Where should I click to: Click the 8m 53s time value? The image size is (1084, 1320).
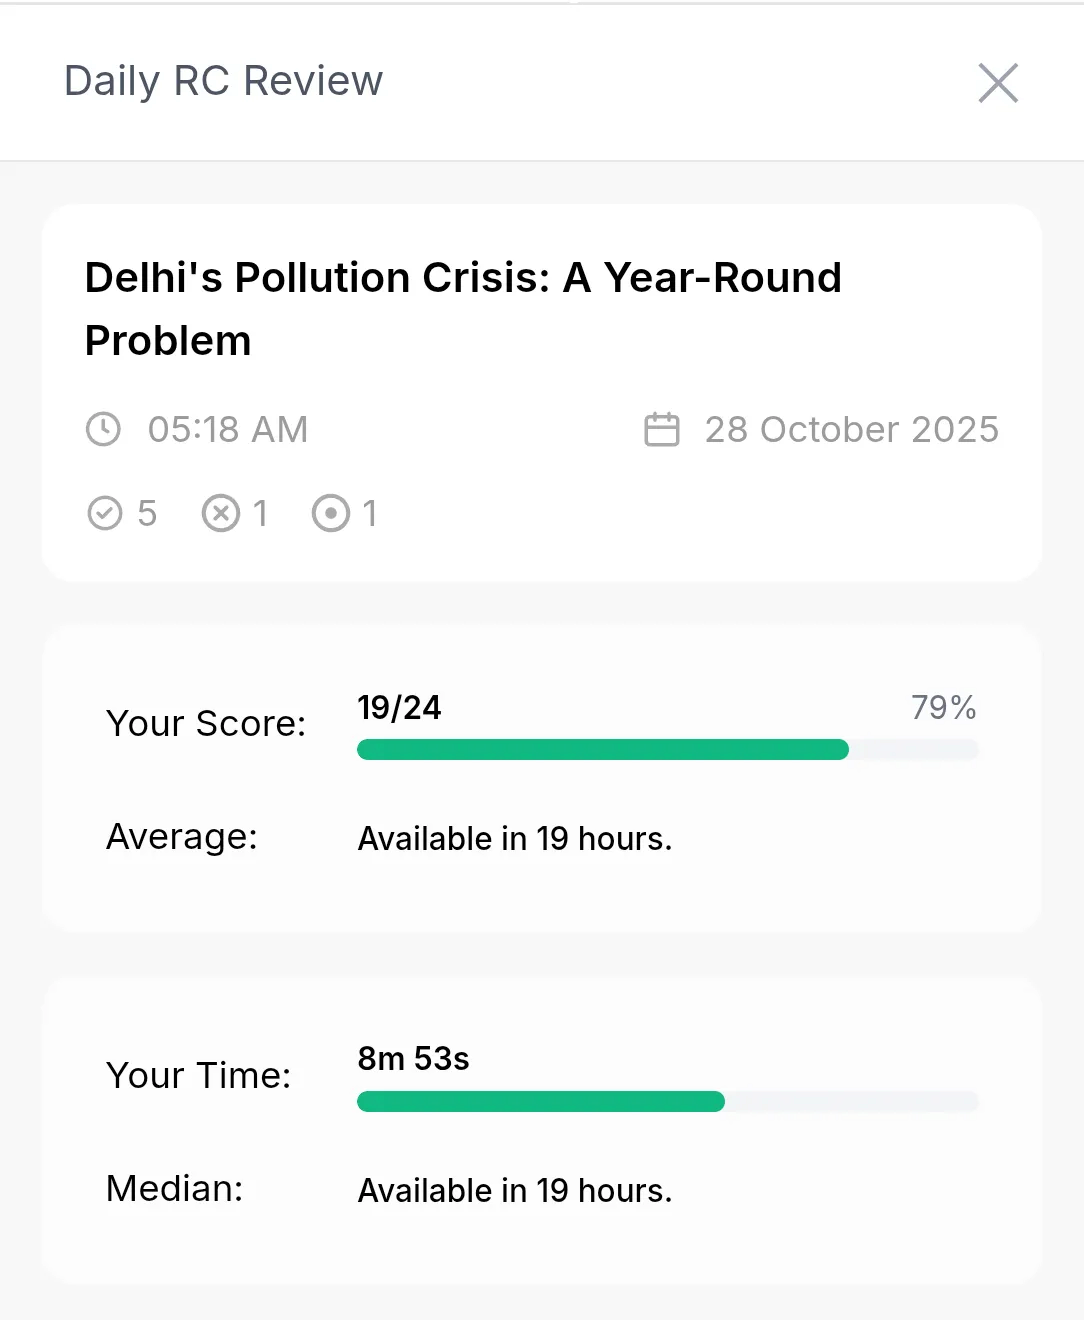(414, 1058)
